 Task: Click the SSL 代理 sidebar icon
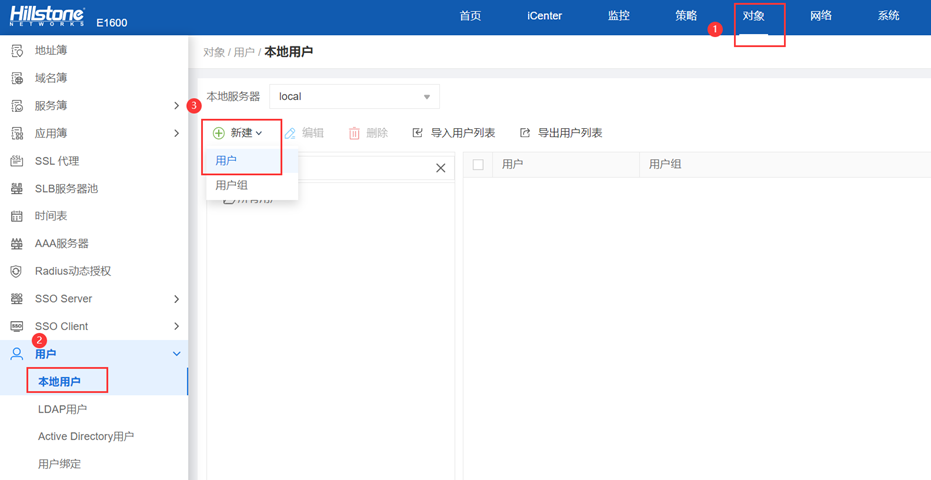pyautogui.click(x=17, y=161)
